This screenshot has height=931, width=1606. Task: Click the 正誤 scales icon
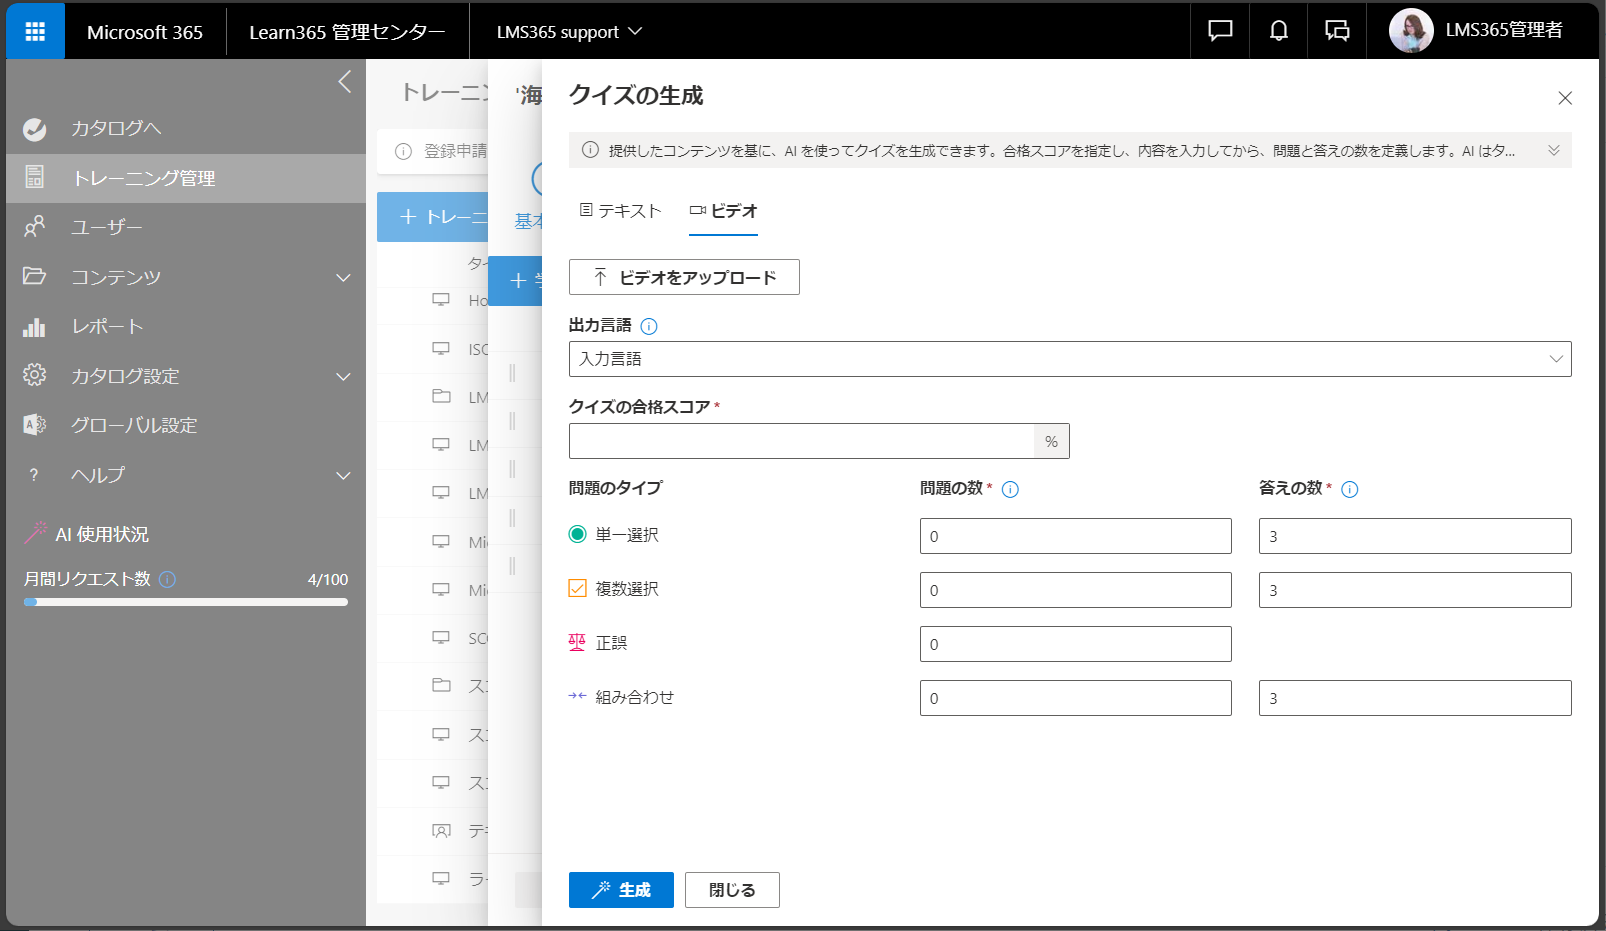click(x=577, y=643)
